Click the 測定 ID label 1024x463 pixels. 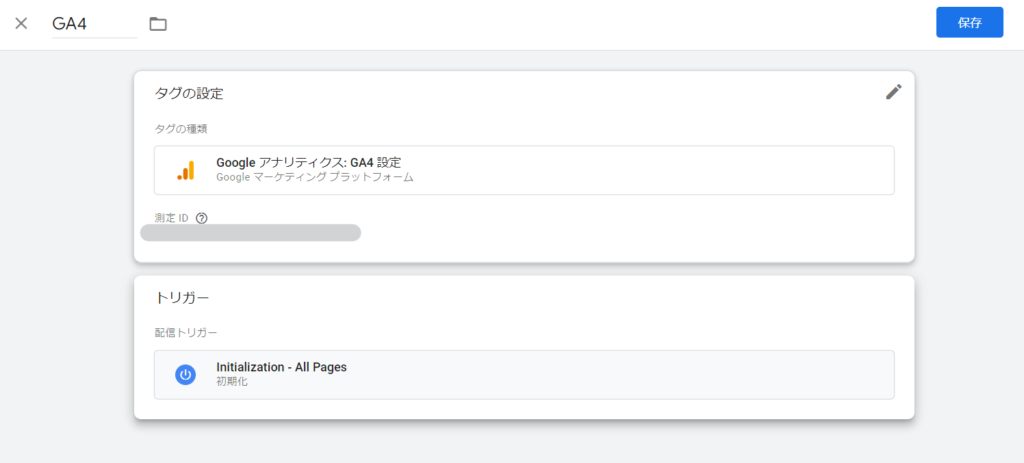(x=172, y=218)
